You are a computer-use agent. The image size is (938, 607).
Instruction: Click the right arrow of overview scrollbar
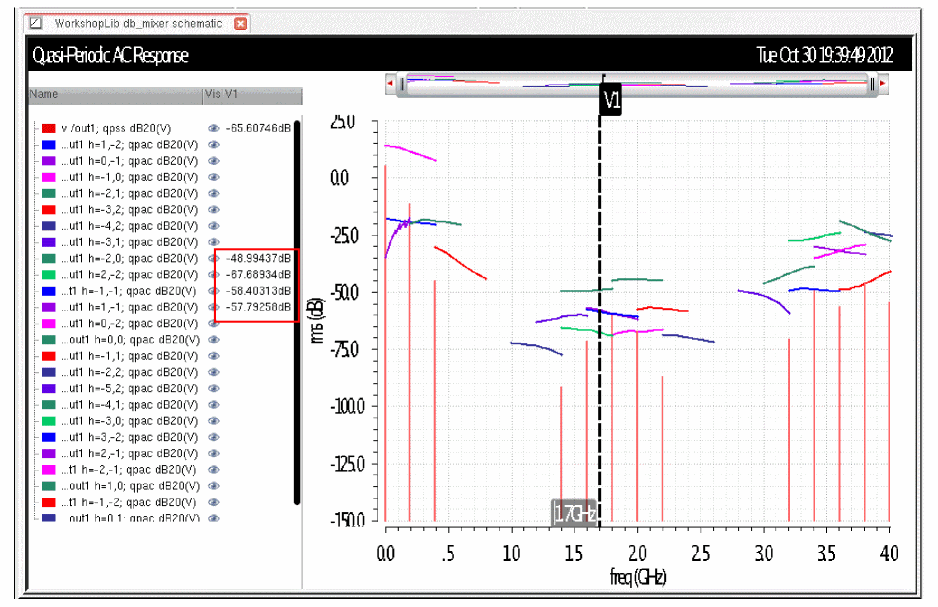[x=882, y=84]
